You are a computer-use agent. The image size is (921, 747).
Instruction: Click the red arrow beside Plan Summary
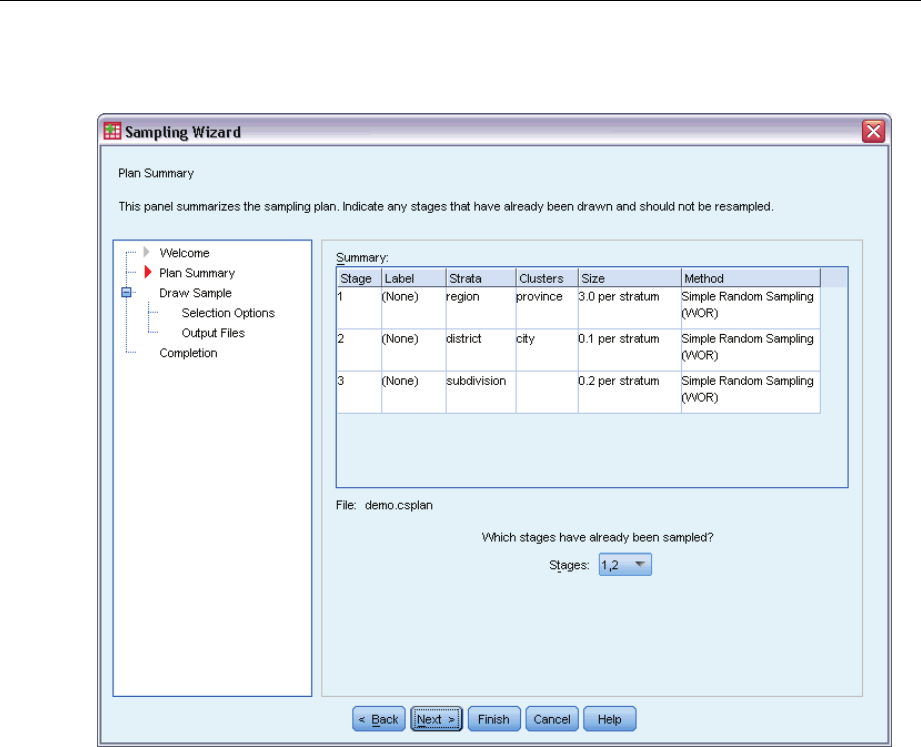point(148,272)
